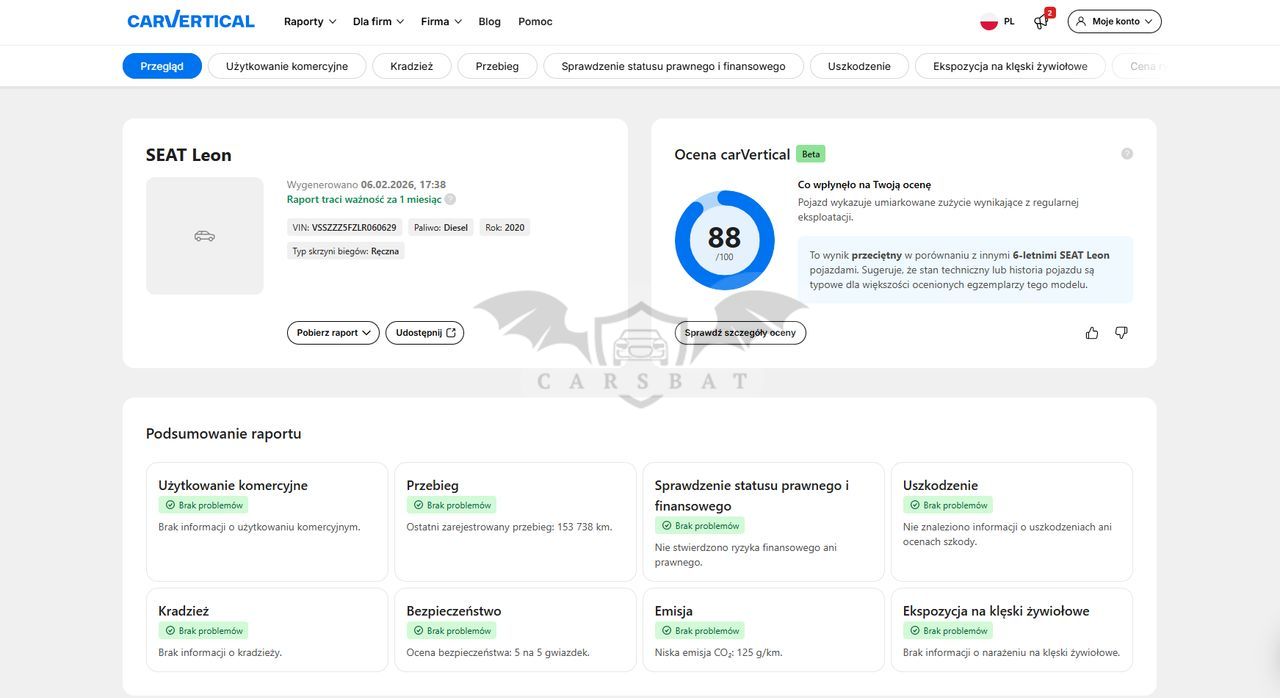Select the Przegląd tab
This screenshot has width=1280, height=698.
pos(162,66)
